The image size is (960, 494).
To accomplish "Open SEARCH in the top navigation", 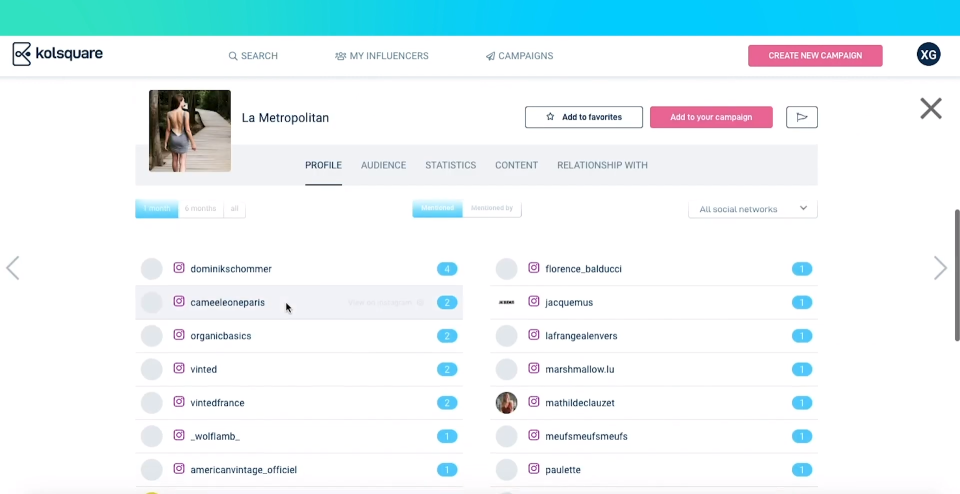I will pos(253,56).
